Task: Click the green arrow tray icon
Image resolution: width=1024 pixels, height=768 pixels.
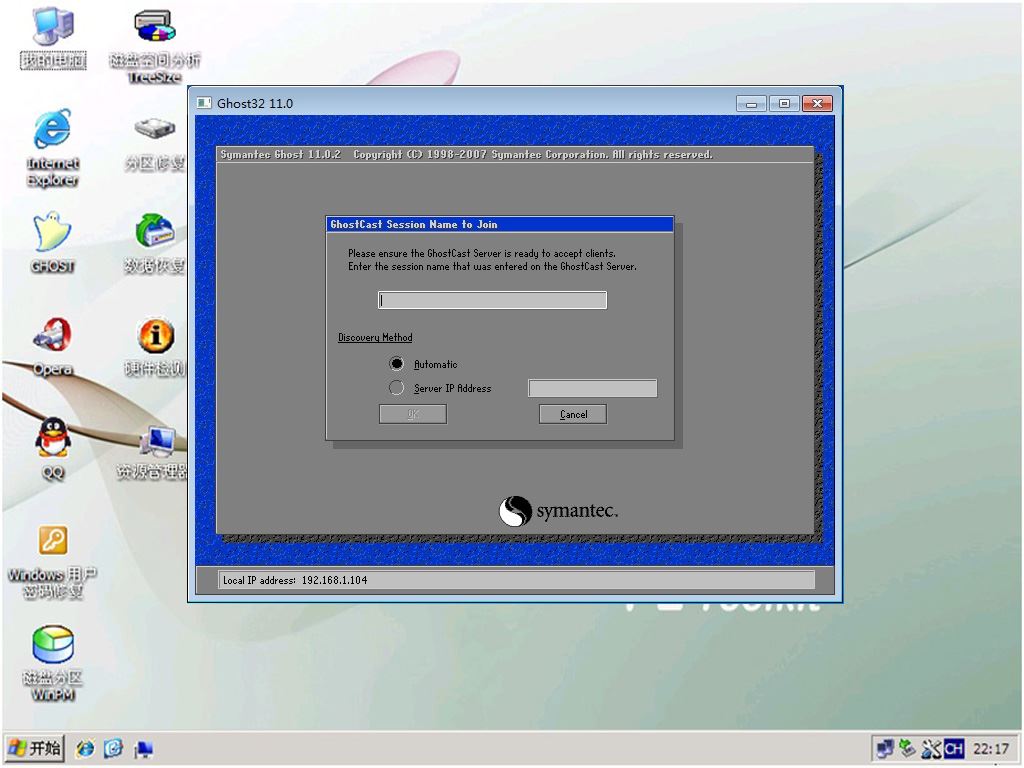Action: [907, 748]
